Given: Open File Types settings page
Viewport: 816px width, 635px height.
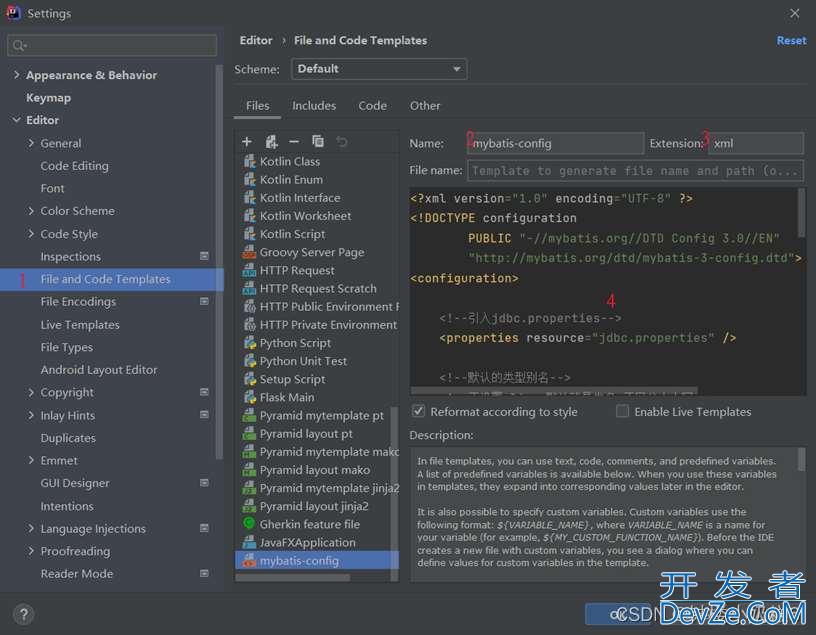Looking at the screenshot, I should click(x=67, y=347).
